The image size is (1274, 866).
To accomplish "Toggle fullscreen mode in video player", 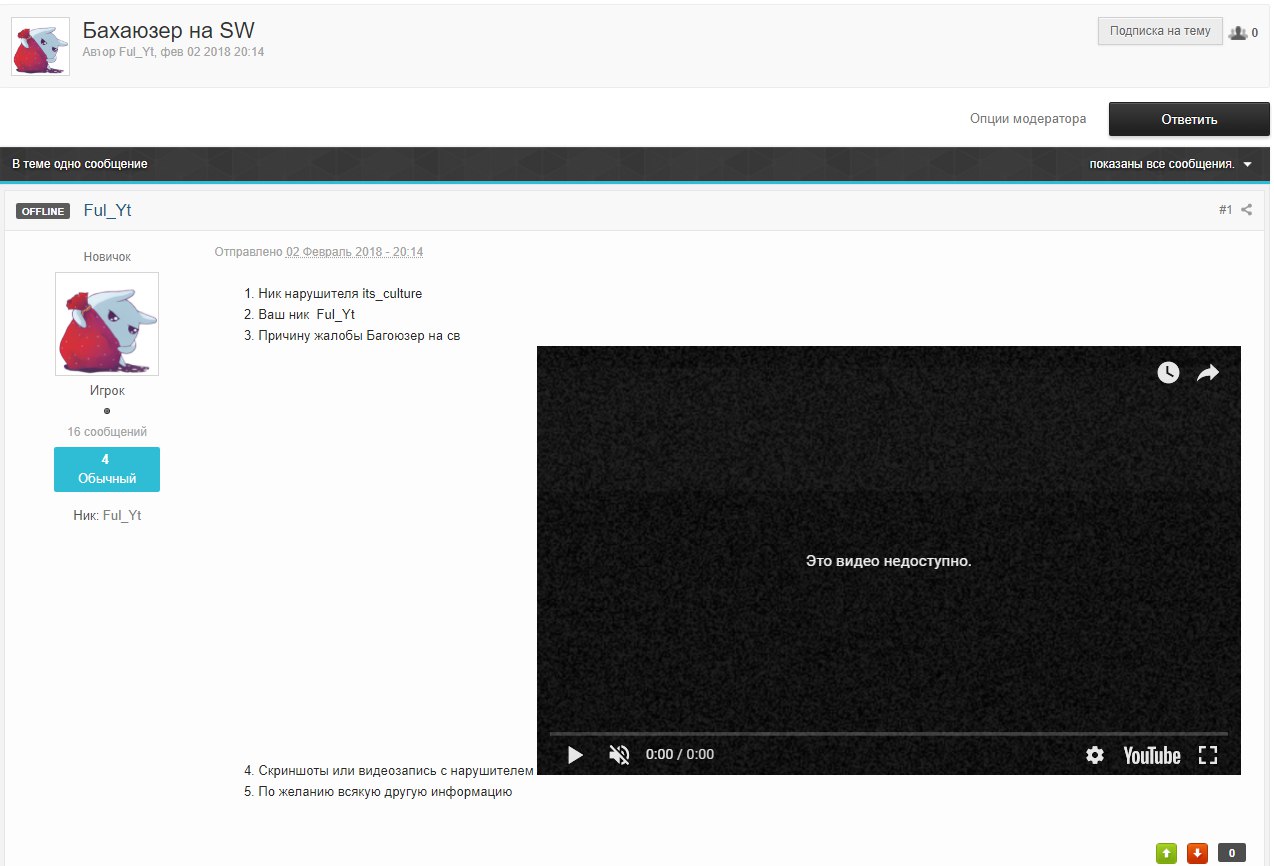I will tap(1208, 755).
